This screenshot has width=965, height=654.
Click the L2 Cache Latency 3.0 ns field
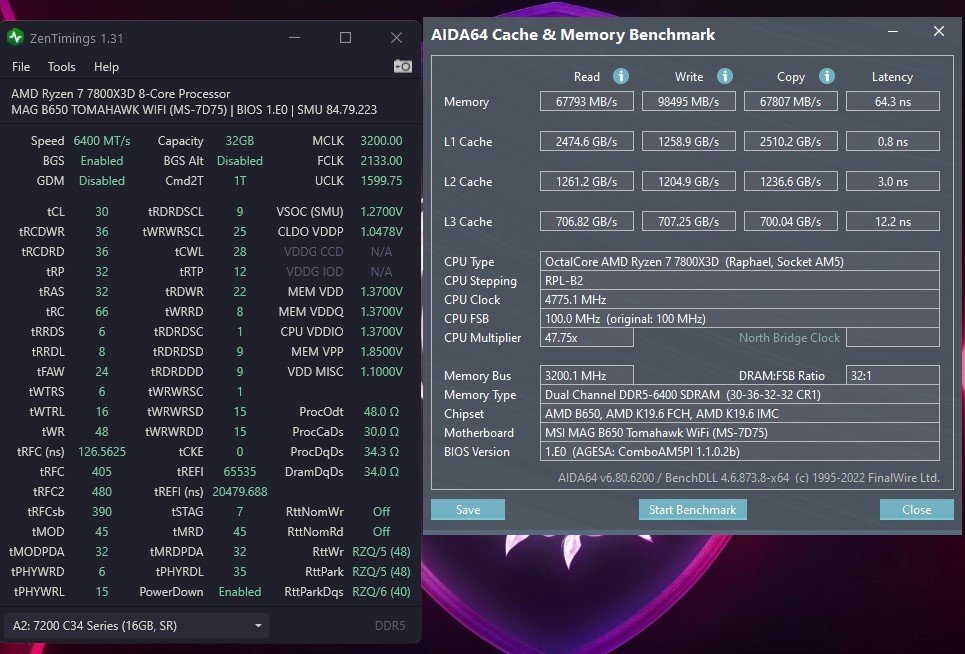[893, 181]
